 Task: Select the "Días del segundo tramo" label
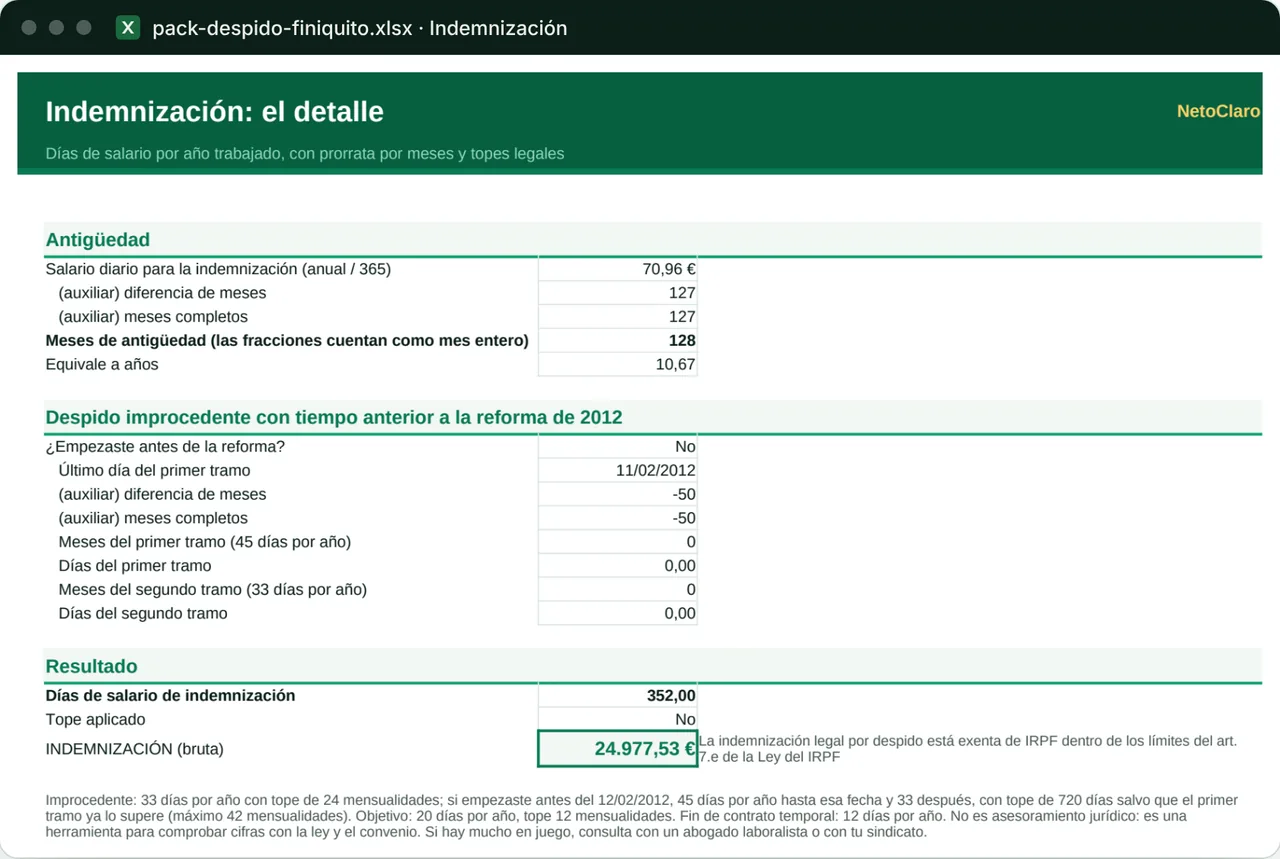[143, 614]
